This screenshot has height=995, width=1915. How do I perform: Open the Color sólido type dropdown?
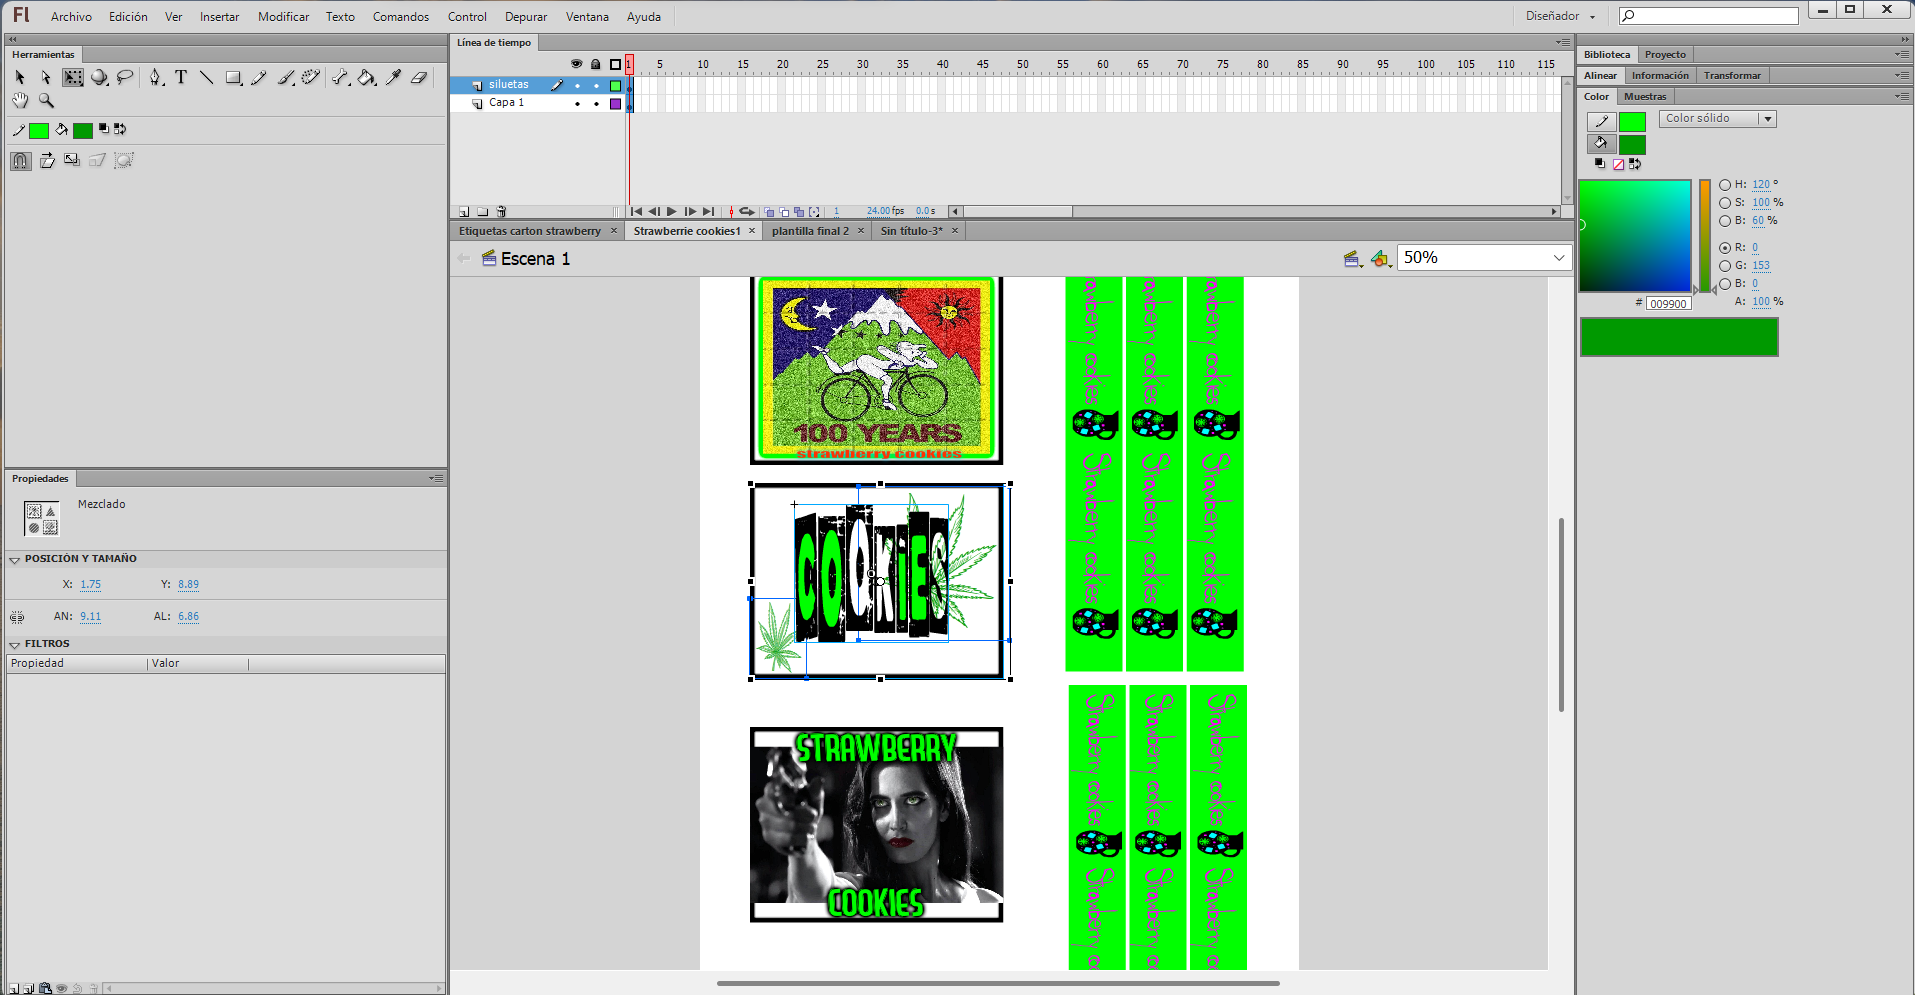pyautogui.click(x=1717, y=119)
